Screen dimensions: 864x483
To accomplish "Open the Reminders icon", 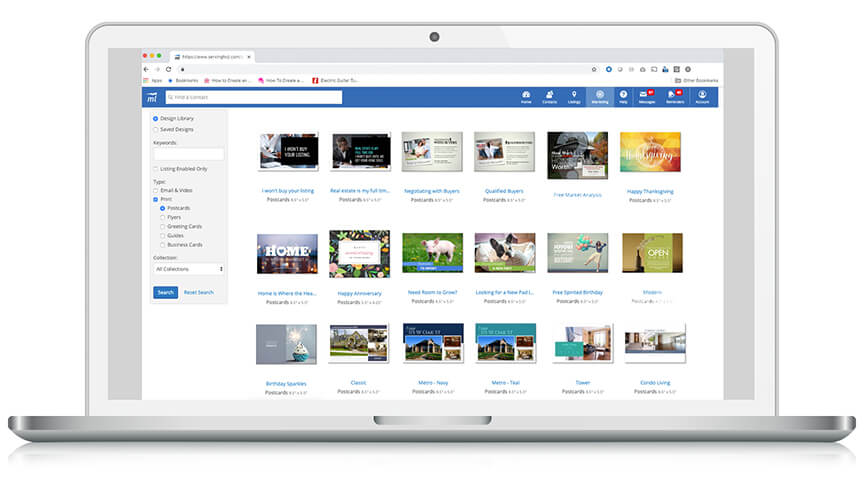I will [674, 97].
